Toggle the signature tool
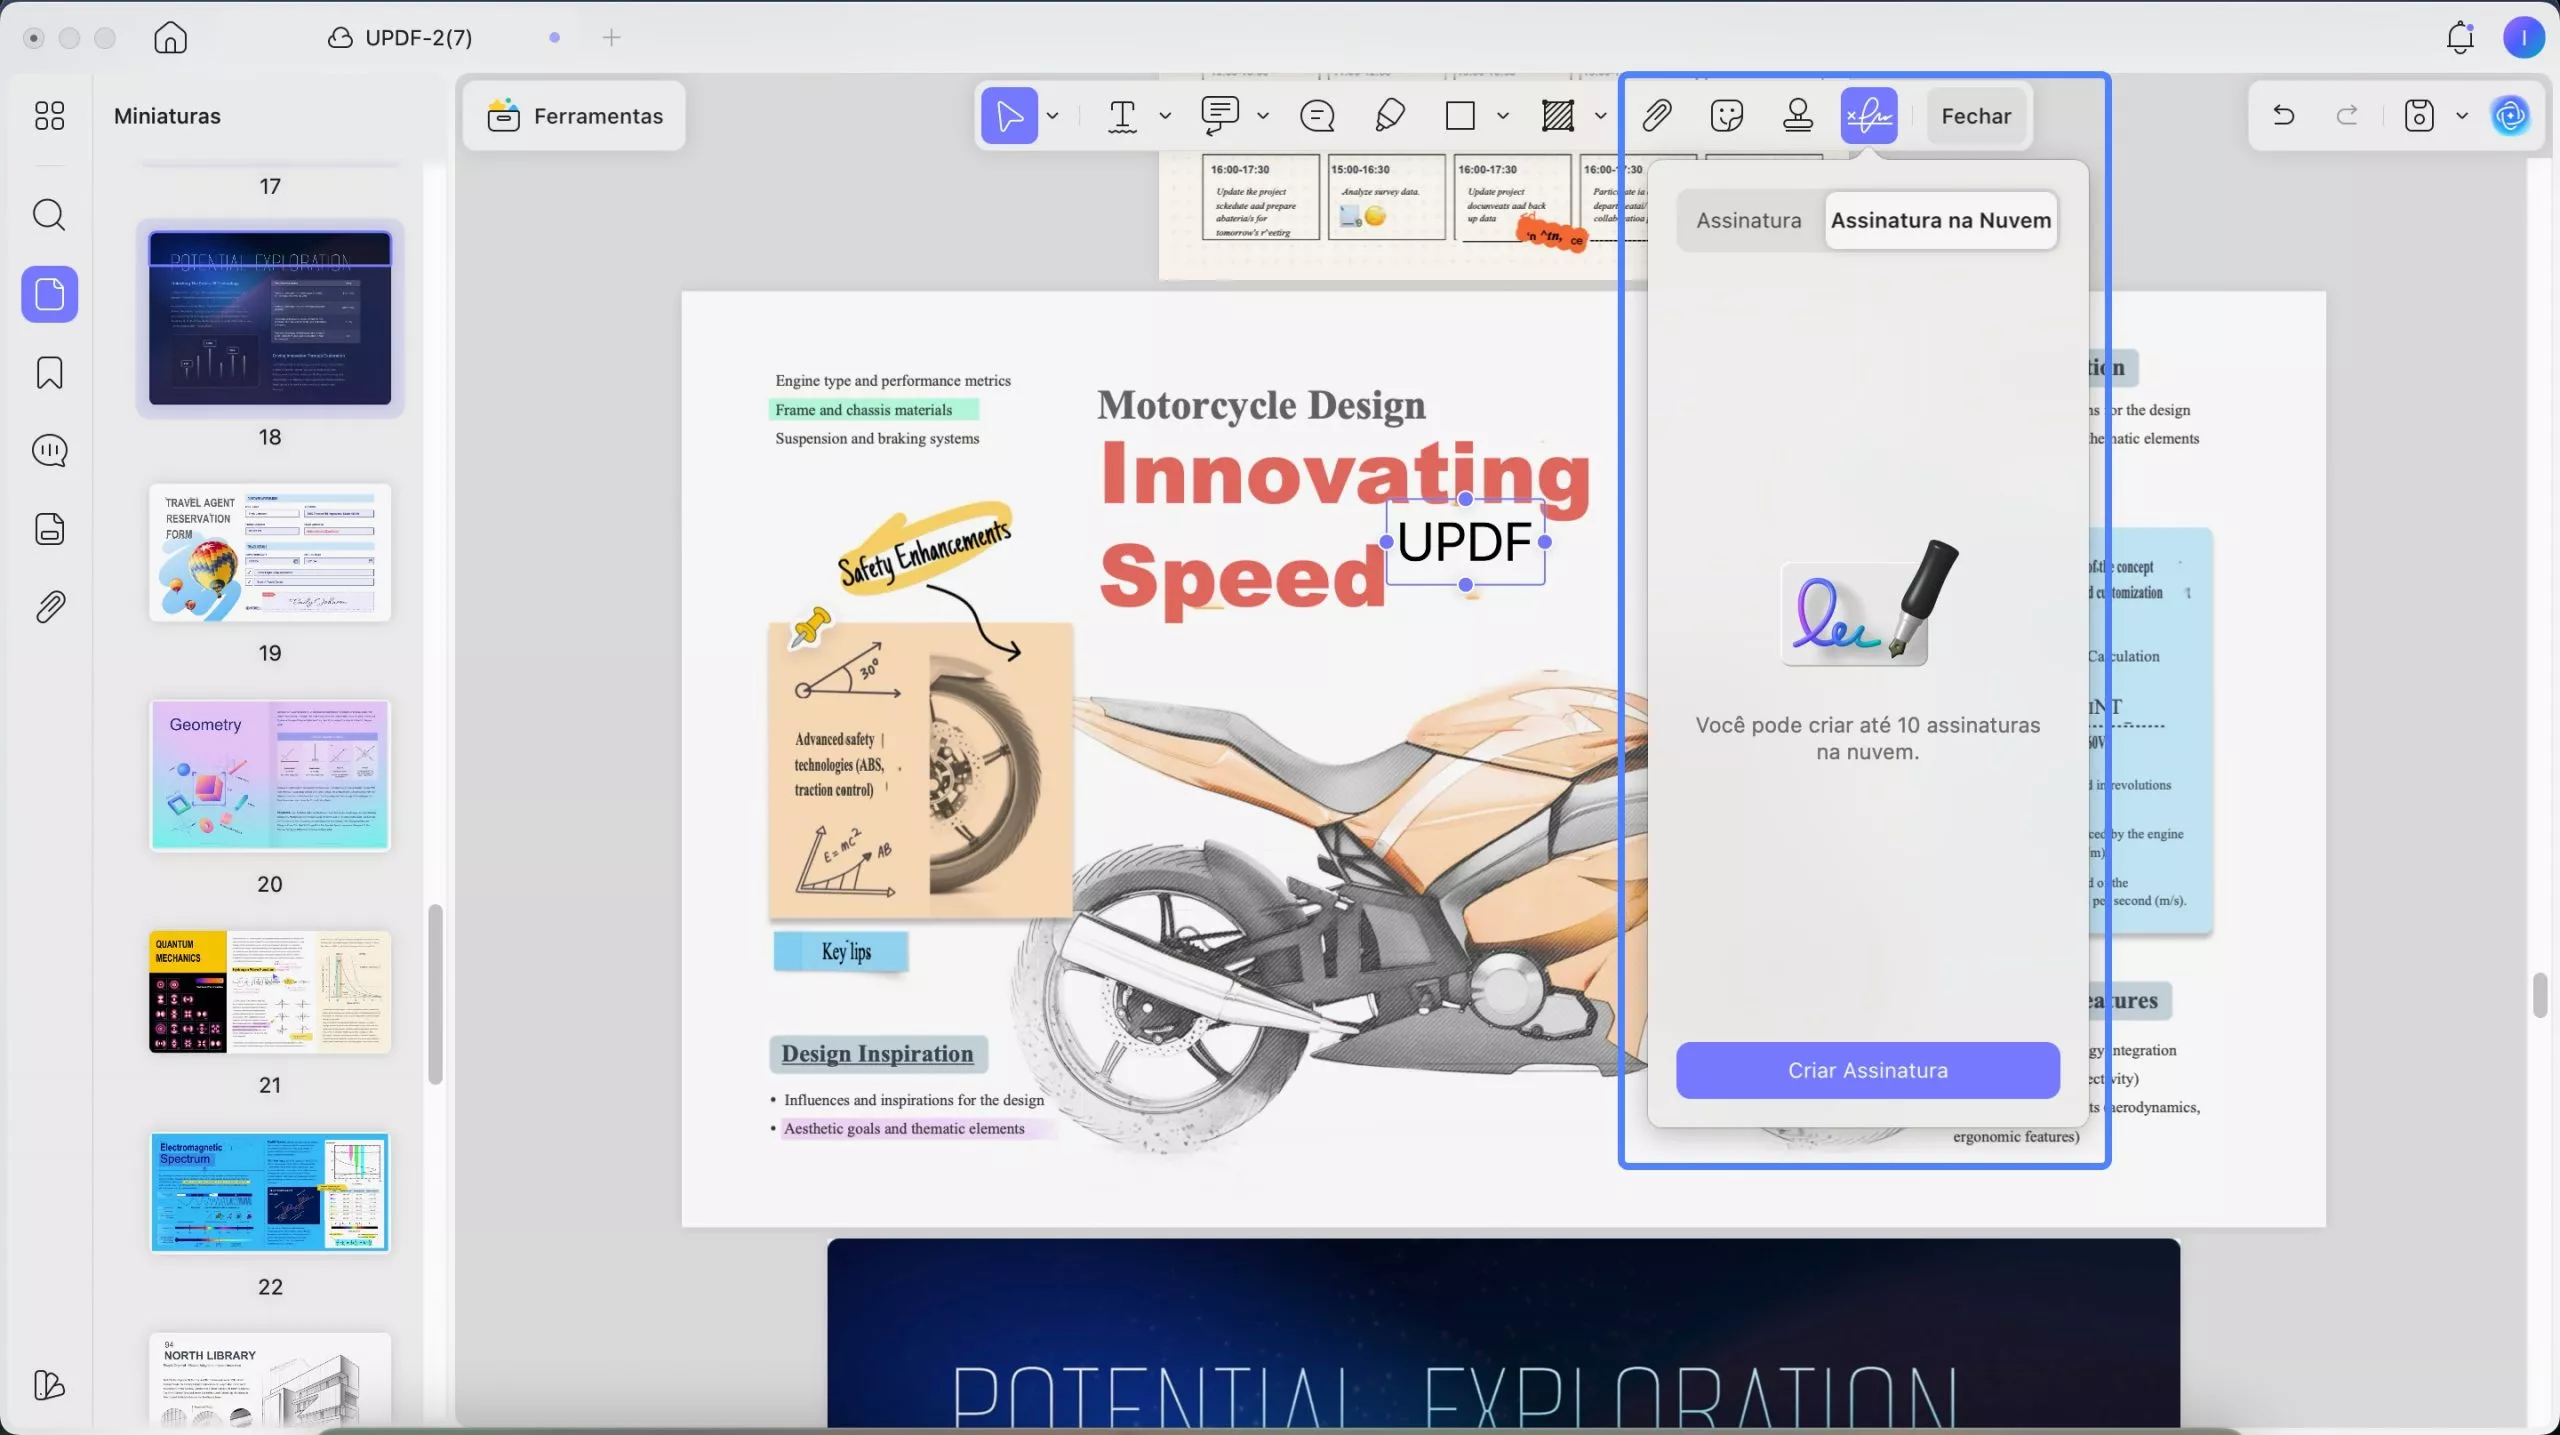 pyautogui.click(x=1869, y=116)
